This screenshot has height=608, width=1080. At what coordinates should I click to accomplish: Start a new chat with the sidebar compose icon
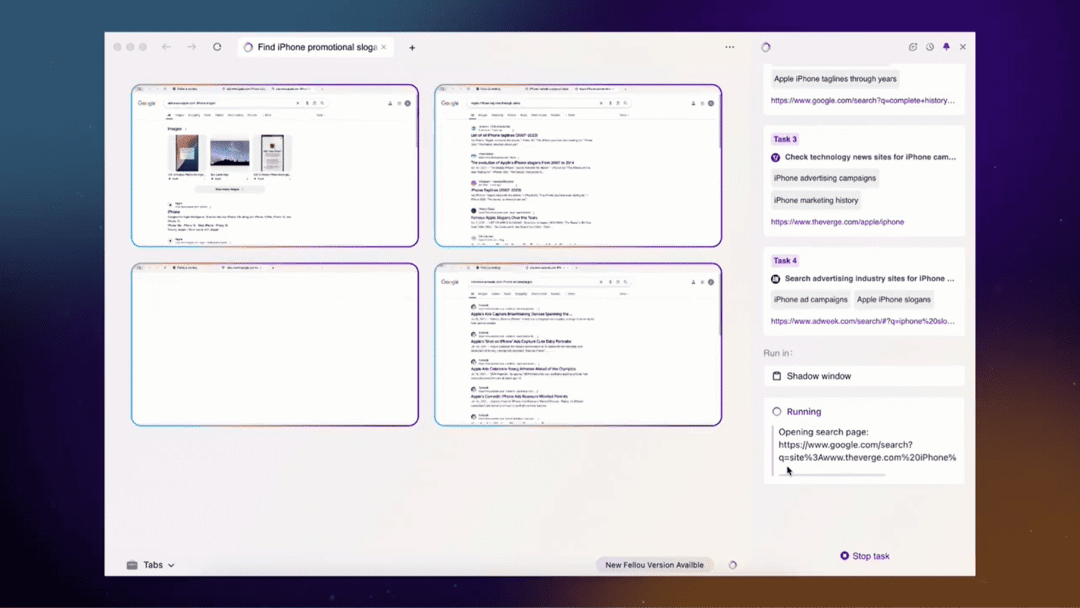point(913,47)
